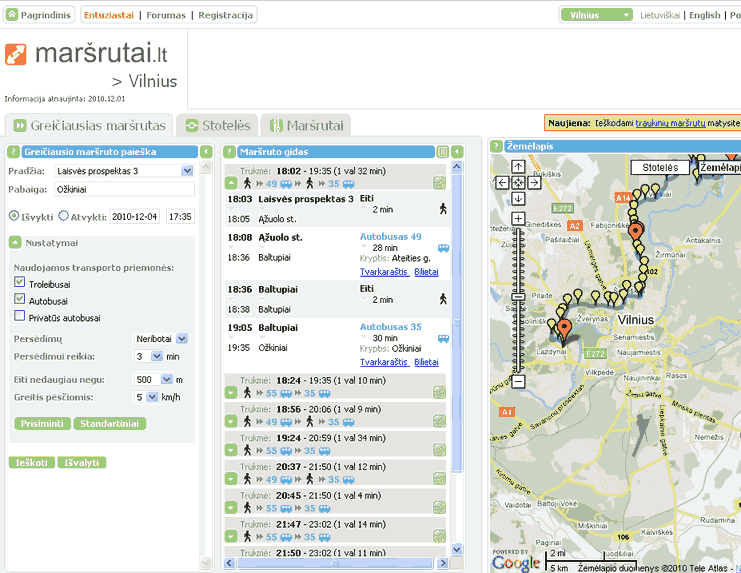Image resolution: width=741 pixels, height=573 pixels.
Task: Expand the 18:24 - 19:35 route details
Action: 231,393
